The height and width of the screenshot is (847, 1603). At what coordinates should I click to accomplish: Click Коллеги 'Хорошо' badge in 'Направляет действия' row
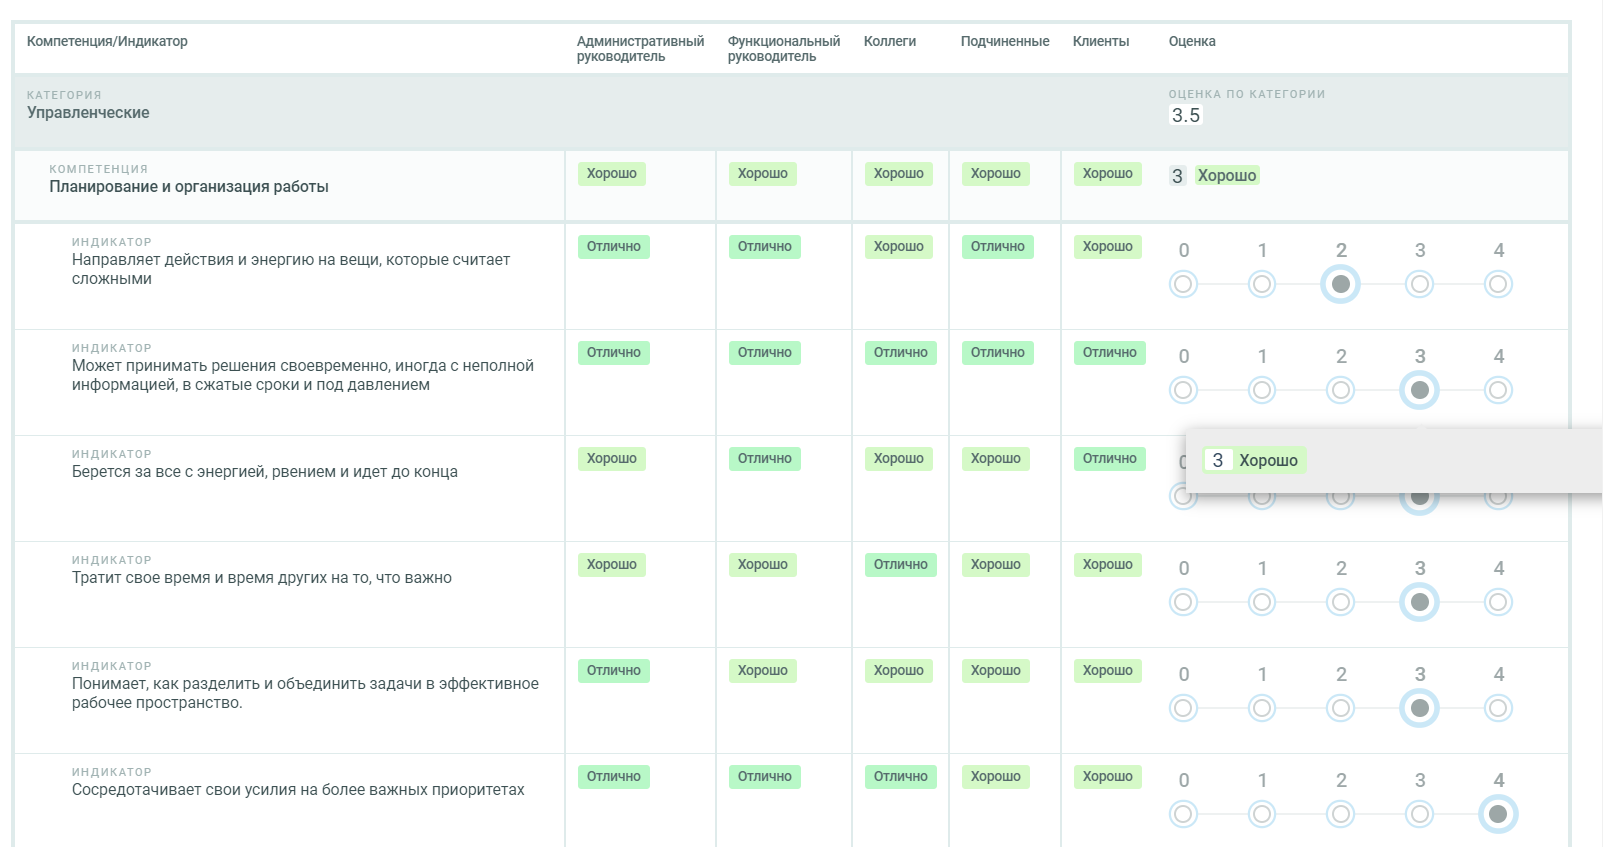tap(899, 247)
